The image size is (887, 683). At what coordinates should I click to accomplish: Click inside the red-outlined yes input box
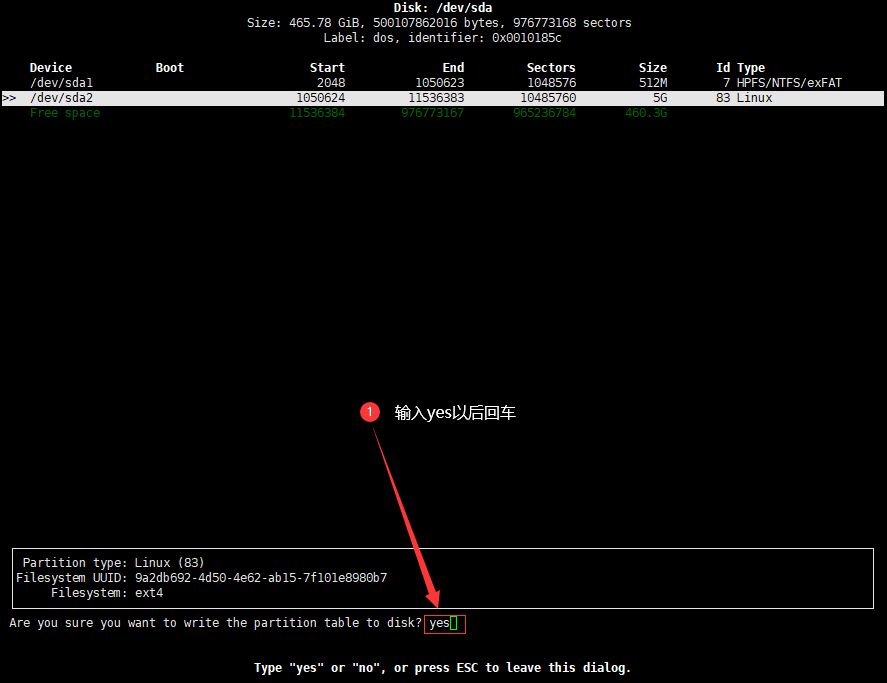pos(445,624)
